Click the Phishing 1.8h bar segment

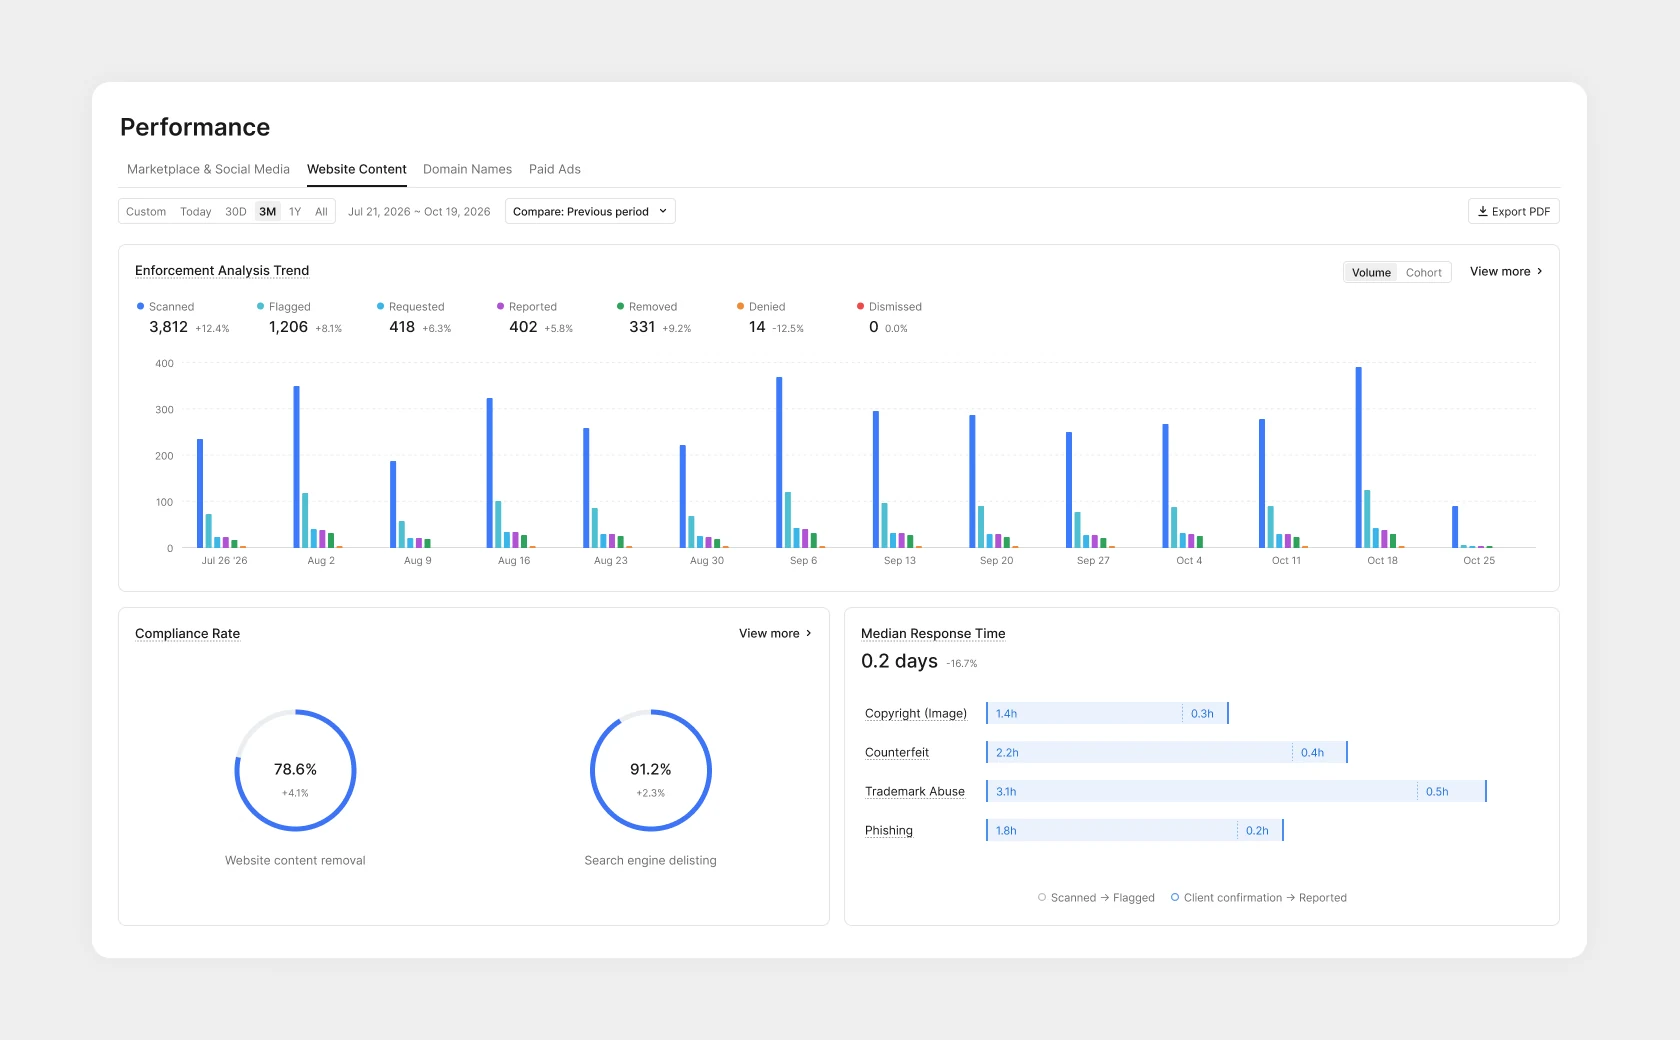1112,830
